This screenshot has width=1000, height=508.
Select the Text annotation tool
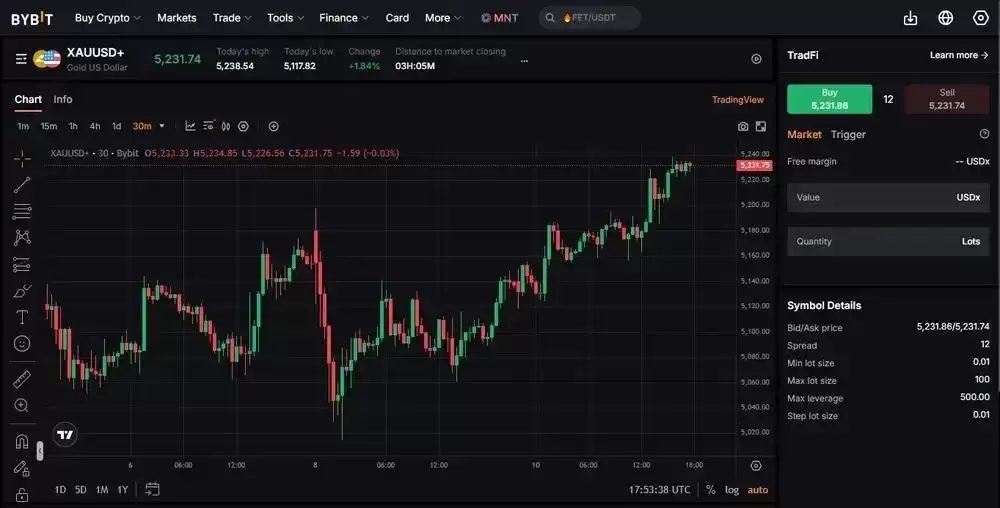point(22,317)
